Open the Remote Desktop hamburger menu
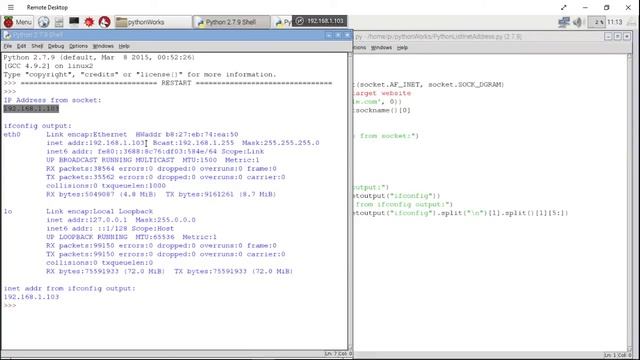Viewport: 640px width, 360px height. click(11, 7)
